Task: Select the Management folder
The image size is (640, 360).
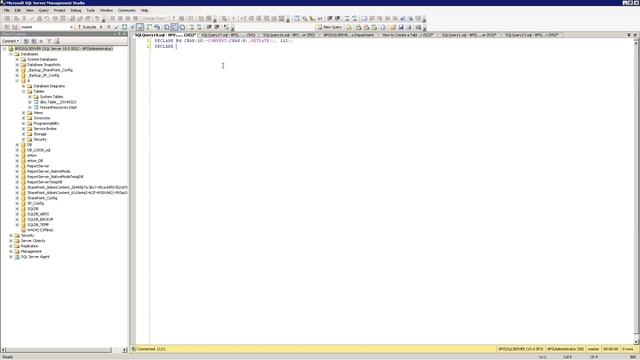Action: [31, 251]
